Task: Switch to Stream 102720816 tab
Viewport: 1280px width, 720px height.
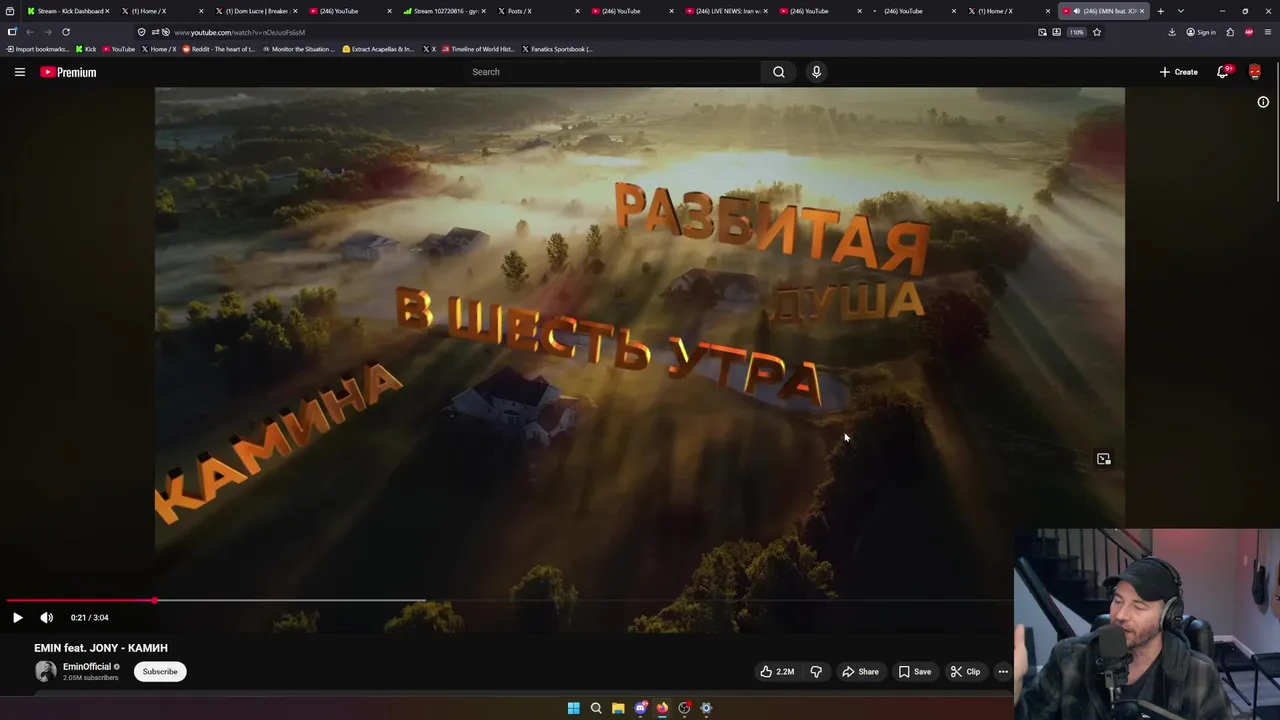Action: [x=446, y=11]
